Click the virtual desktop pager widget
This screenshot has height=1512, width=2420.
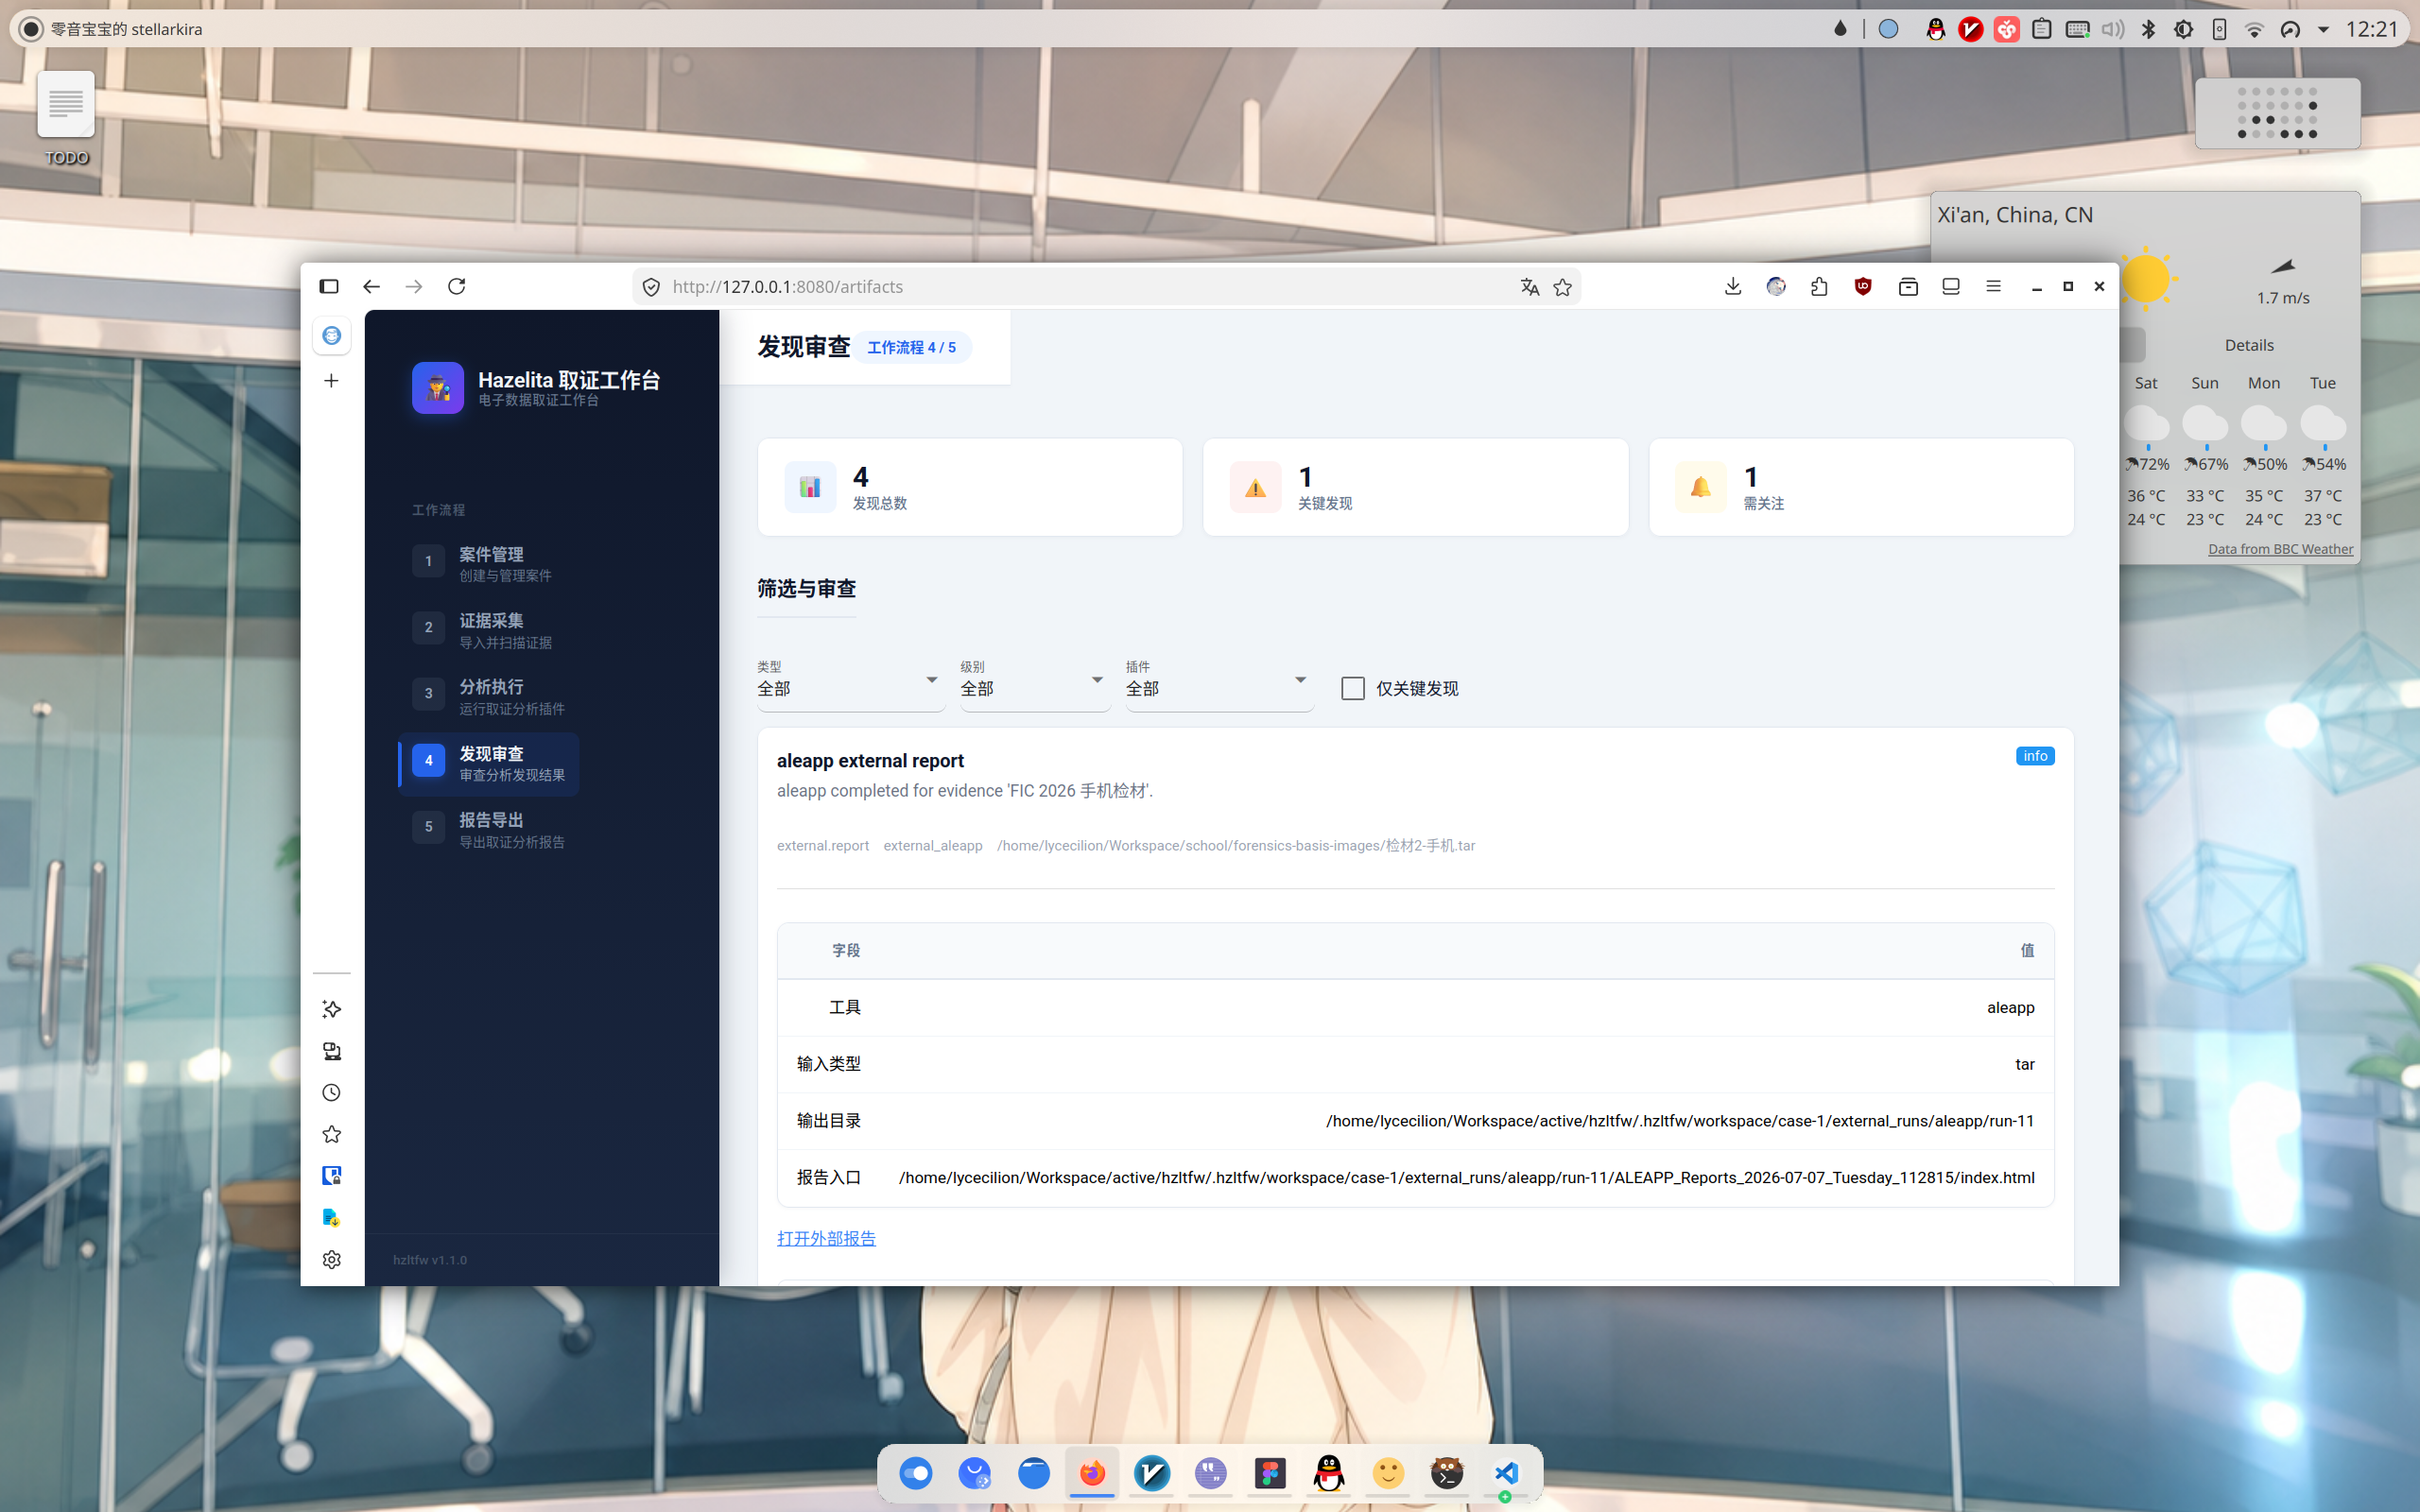point(2277,113)
